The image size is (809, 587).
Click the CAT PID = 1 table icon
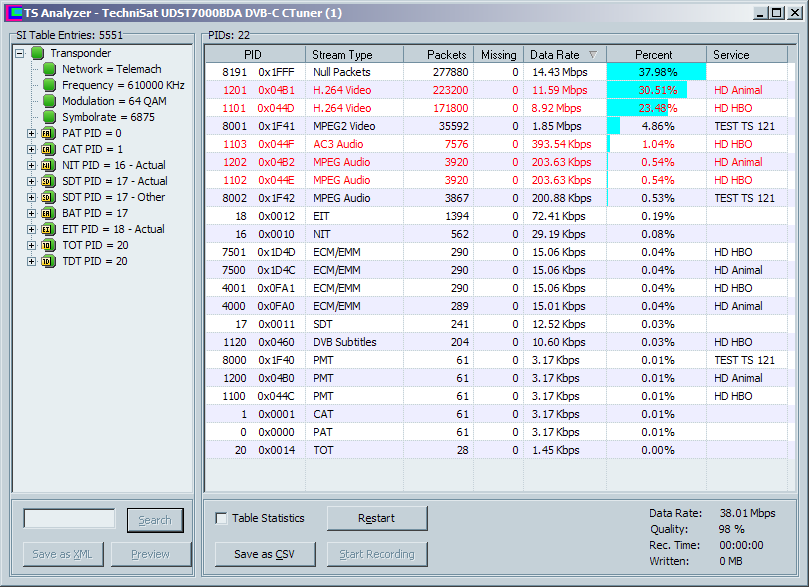pyautogui.click(x=48, y=149)
